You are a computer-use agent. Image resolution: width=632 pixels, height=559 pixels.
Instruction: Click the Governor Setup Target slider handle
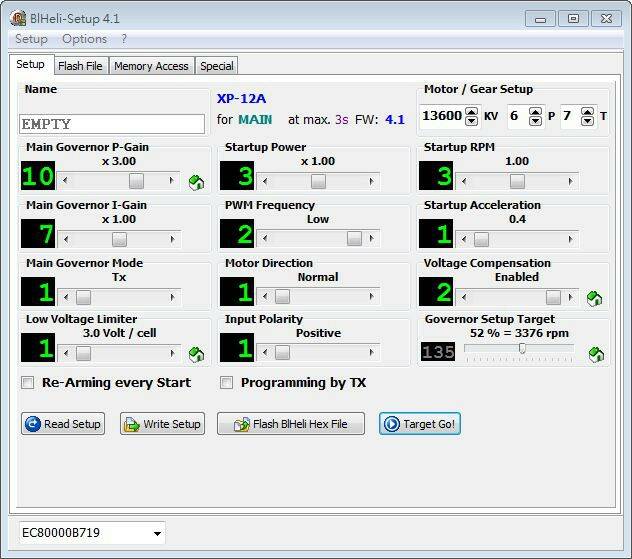pyautogui.click(x=522, y=348)
